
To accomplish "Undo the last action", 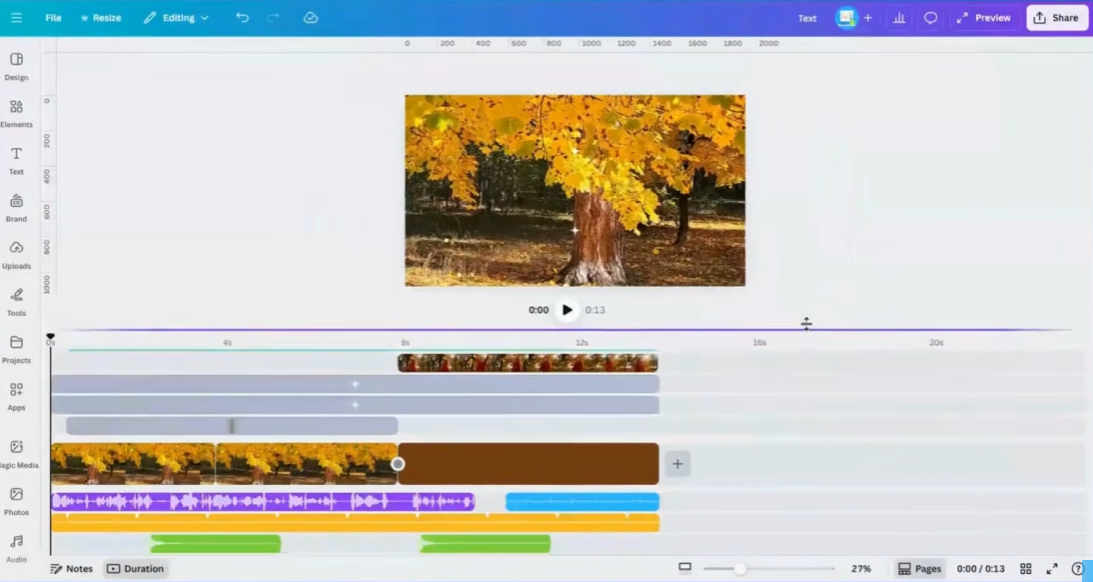I will pos(242,17).
